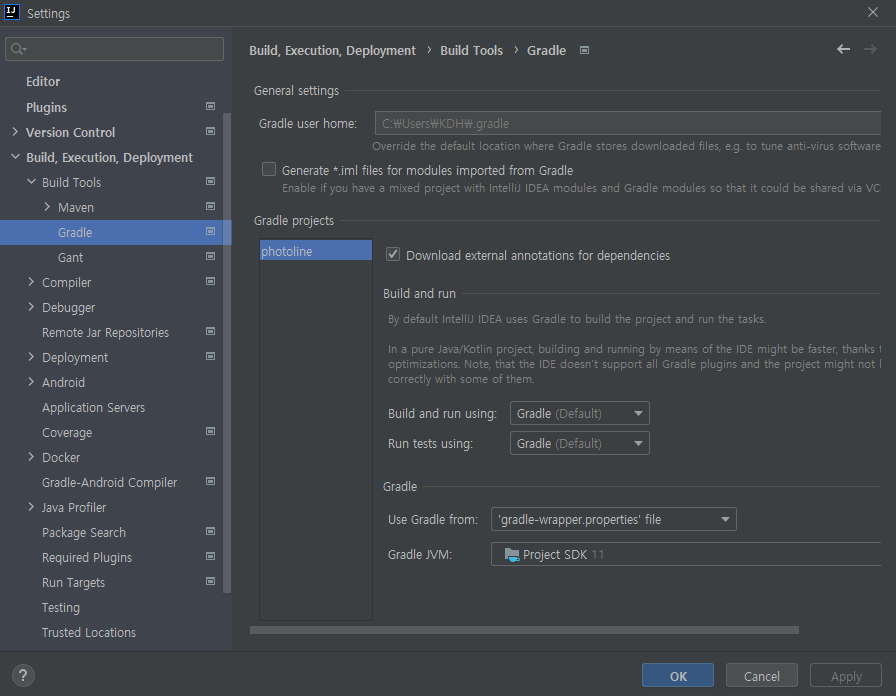Go back using the left arrow
Viewport: 896px width, 696px height.
(843, 50)
